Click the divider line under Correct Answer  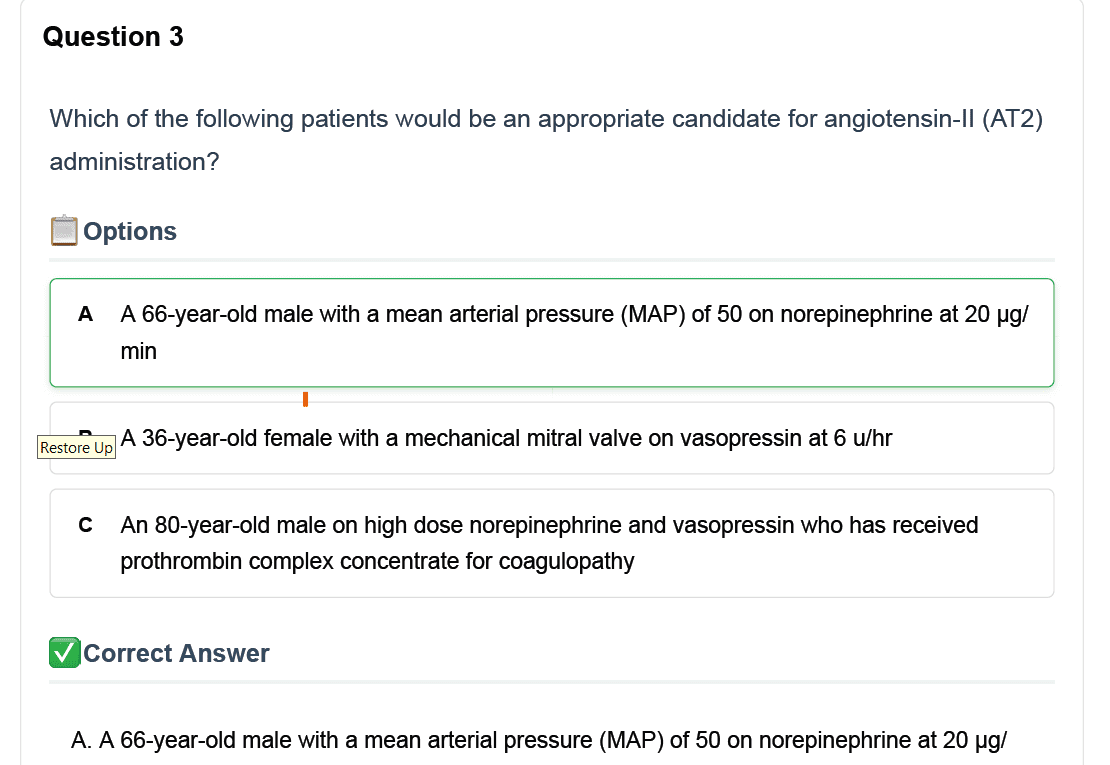(551, 682)
